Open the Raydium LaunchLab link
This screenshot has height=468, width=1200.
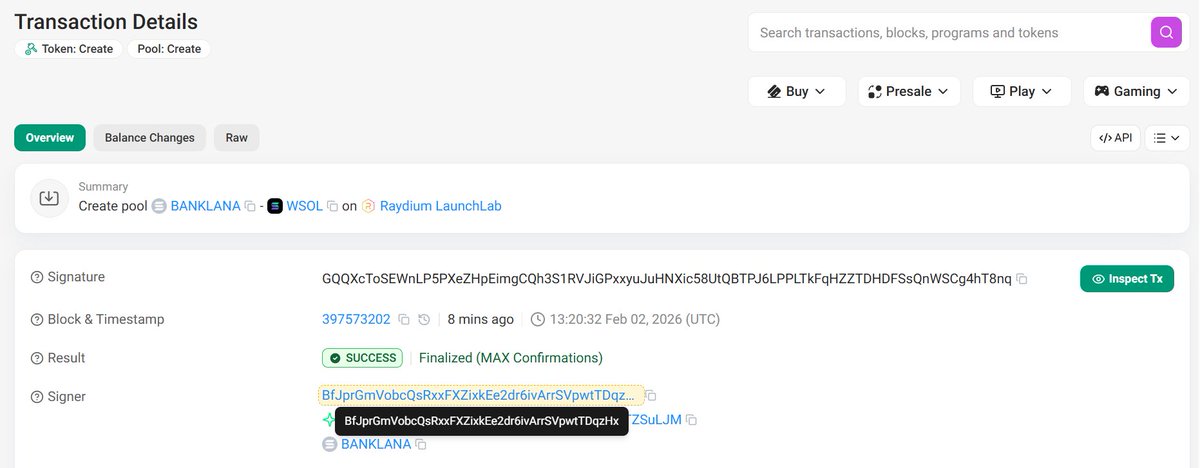coord(440,206)
